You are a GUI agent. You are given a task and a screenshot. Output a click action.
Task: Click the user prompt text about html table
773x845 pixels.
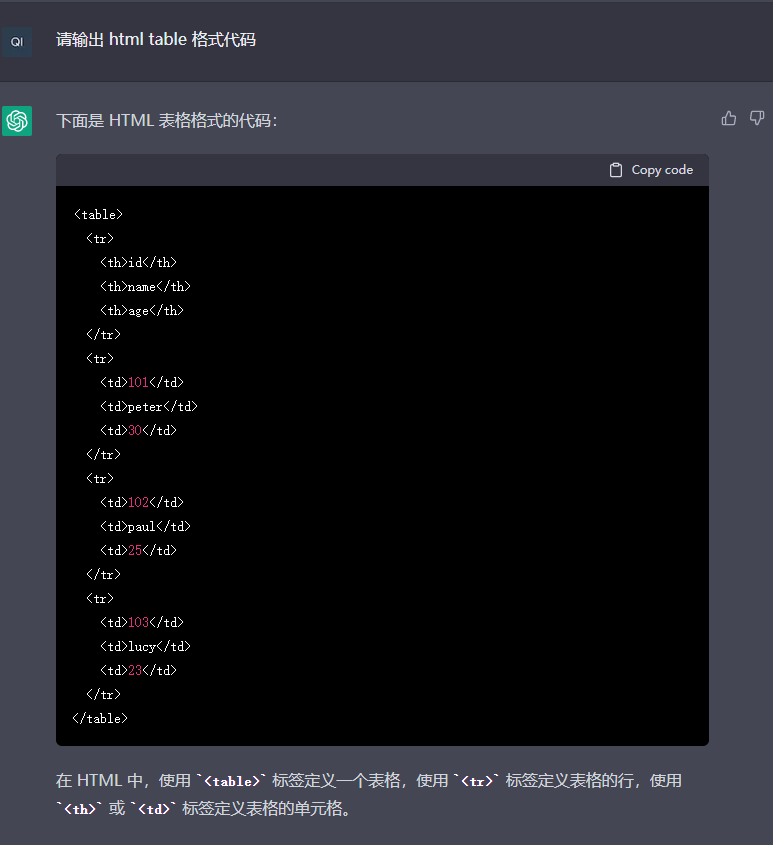[x=156, y=39]
